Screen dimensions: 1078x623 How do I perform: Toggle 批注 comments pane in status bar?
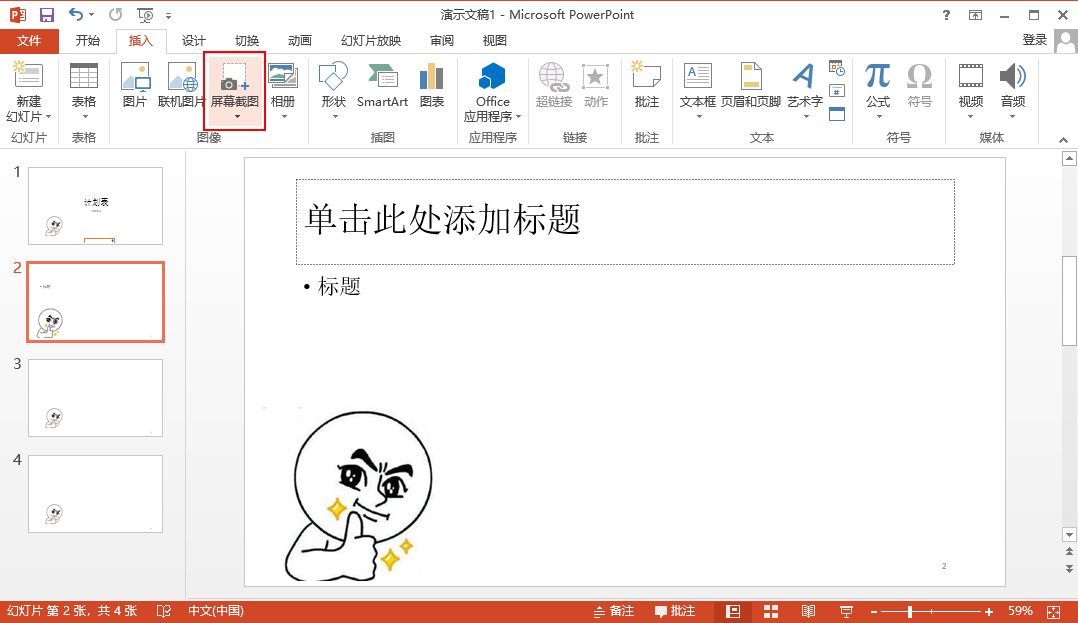click(675, 611)
